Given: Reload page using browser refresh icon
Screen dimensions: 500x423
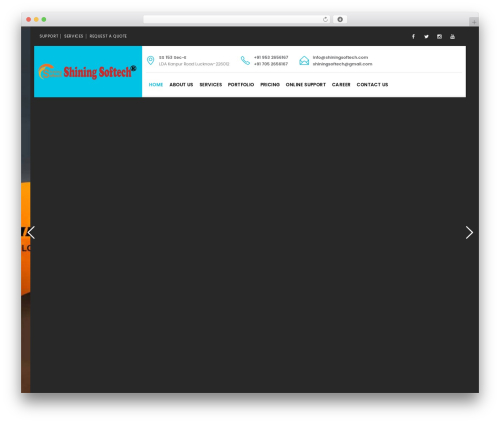Looking at the screenshot, I should coord(325,19).
